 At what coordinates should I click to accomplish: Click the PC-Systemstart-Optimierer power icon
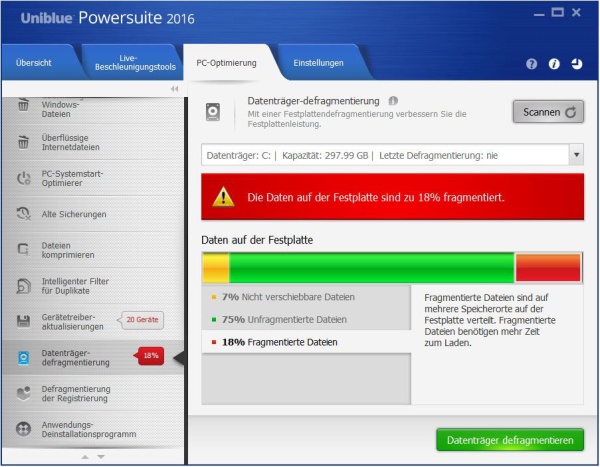click(24, 178)
